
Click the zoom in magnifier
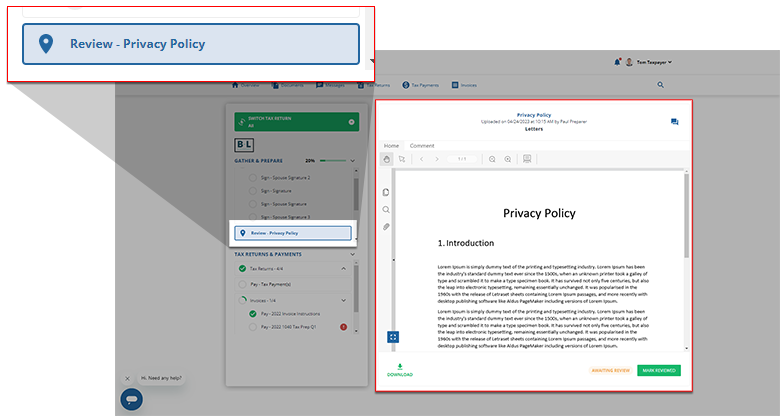[x=507, y=159]
